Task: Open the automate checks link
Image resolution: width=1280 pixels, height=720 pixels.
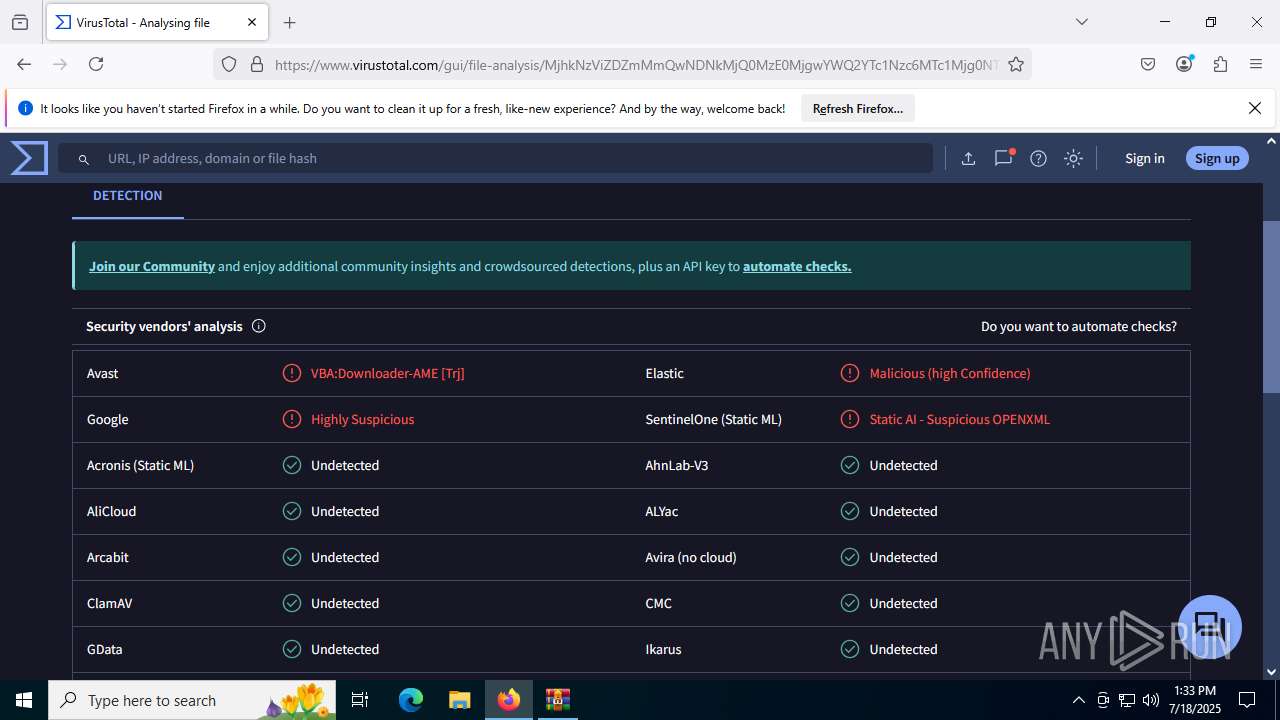Action: [797, 266]
